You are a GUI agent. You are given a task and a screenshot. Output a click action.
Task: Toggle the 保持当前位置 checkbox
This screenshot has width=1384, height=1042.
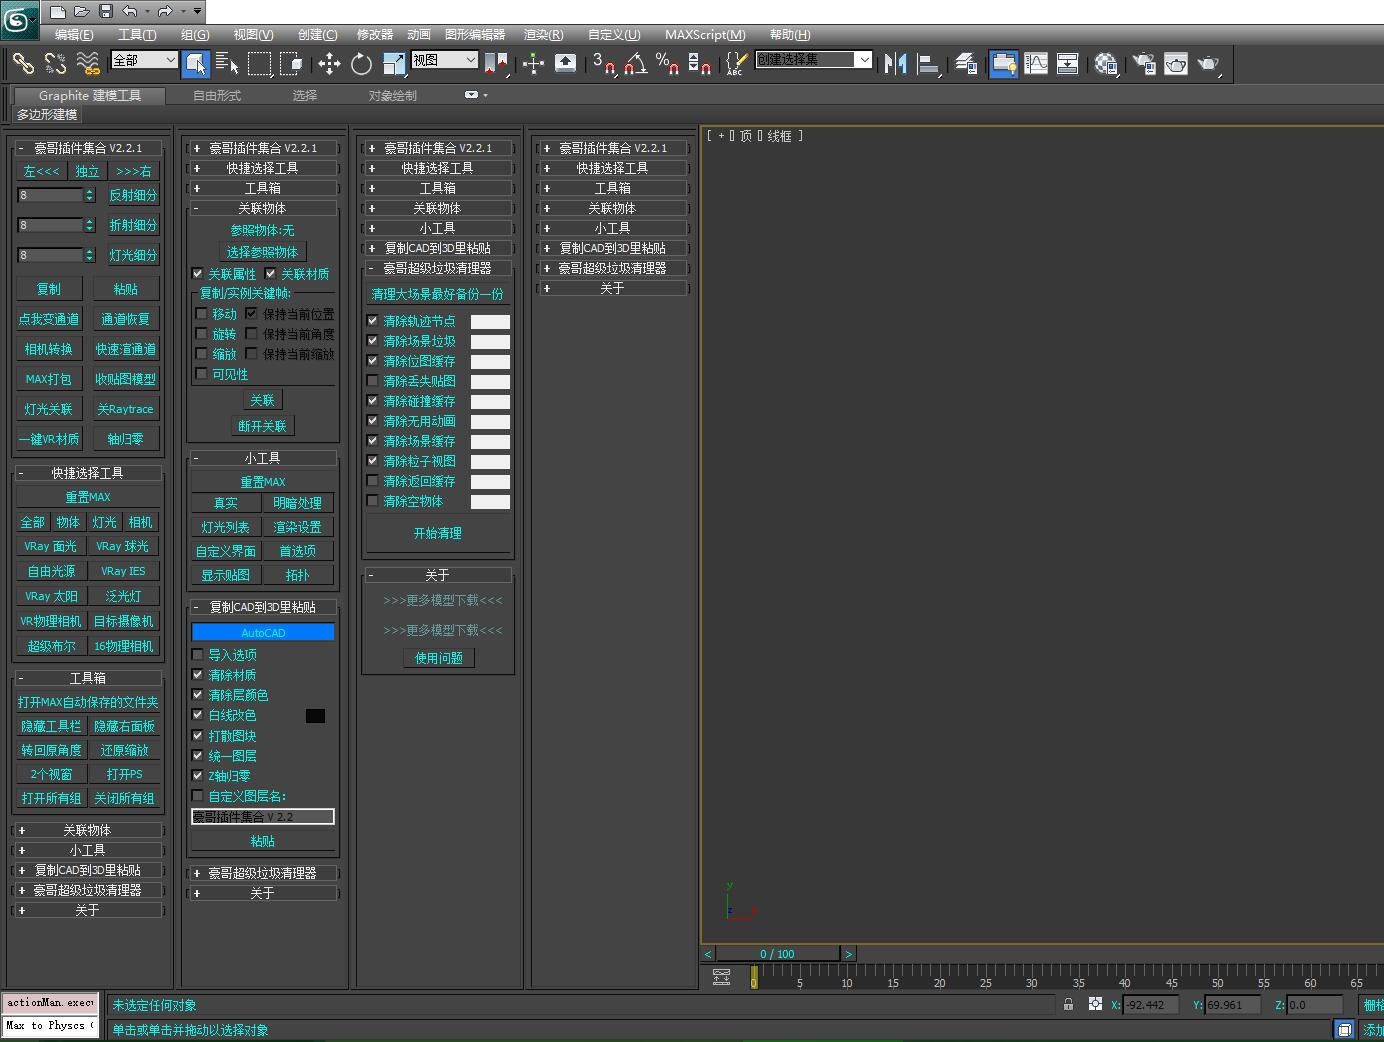tap(251, 313)
